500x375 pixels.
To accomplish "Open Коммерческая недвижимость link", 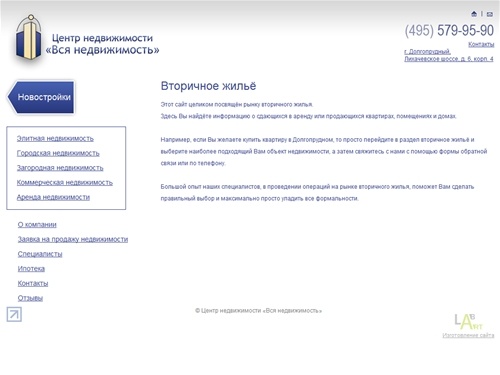I will [x=65, y=182].
